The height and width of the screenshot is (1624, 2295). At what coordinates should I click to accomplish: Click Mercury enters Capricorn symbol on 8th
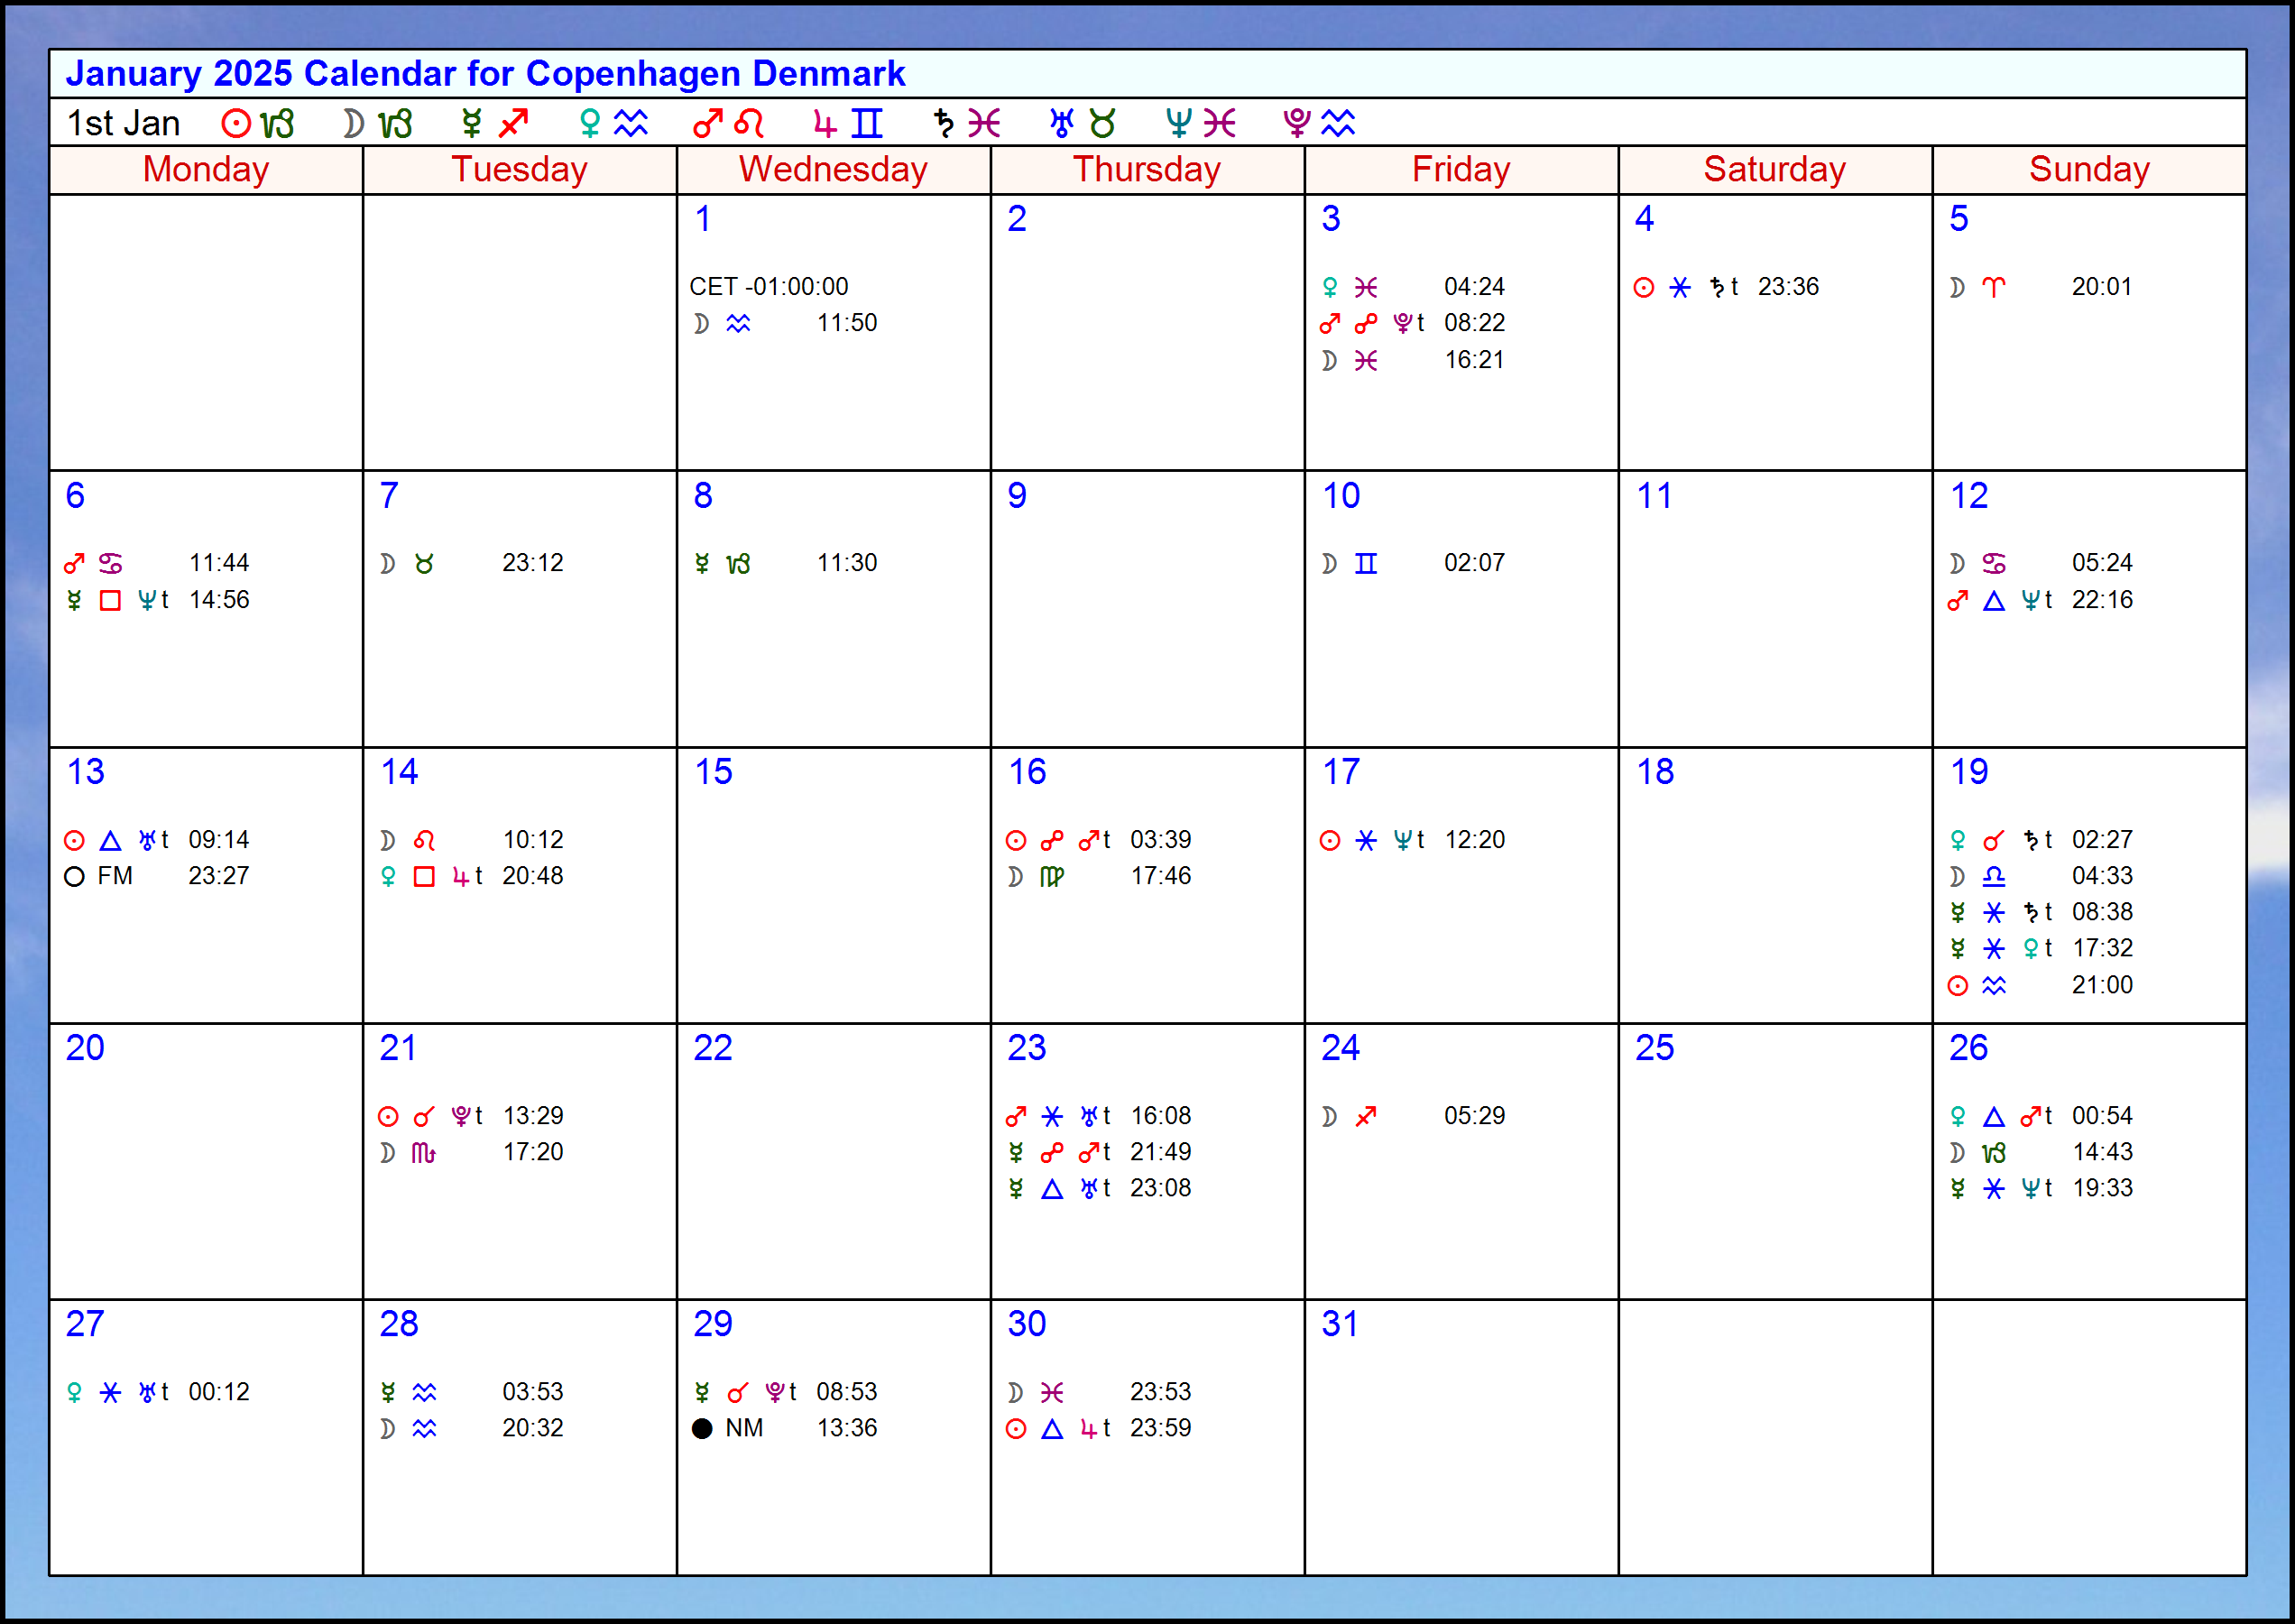coord(722,564)
